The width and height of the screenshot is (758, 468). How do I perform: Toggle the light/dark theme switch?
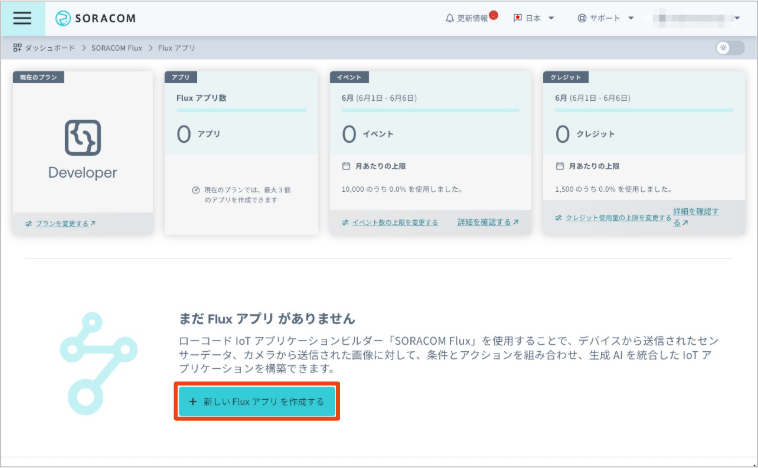point(730,48)
